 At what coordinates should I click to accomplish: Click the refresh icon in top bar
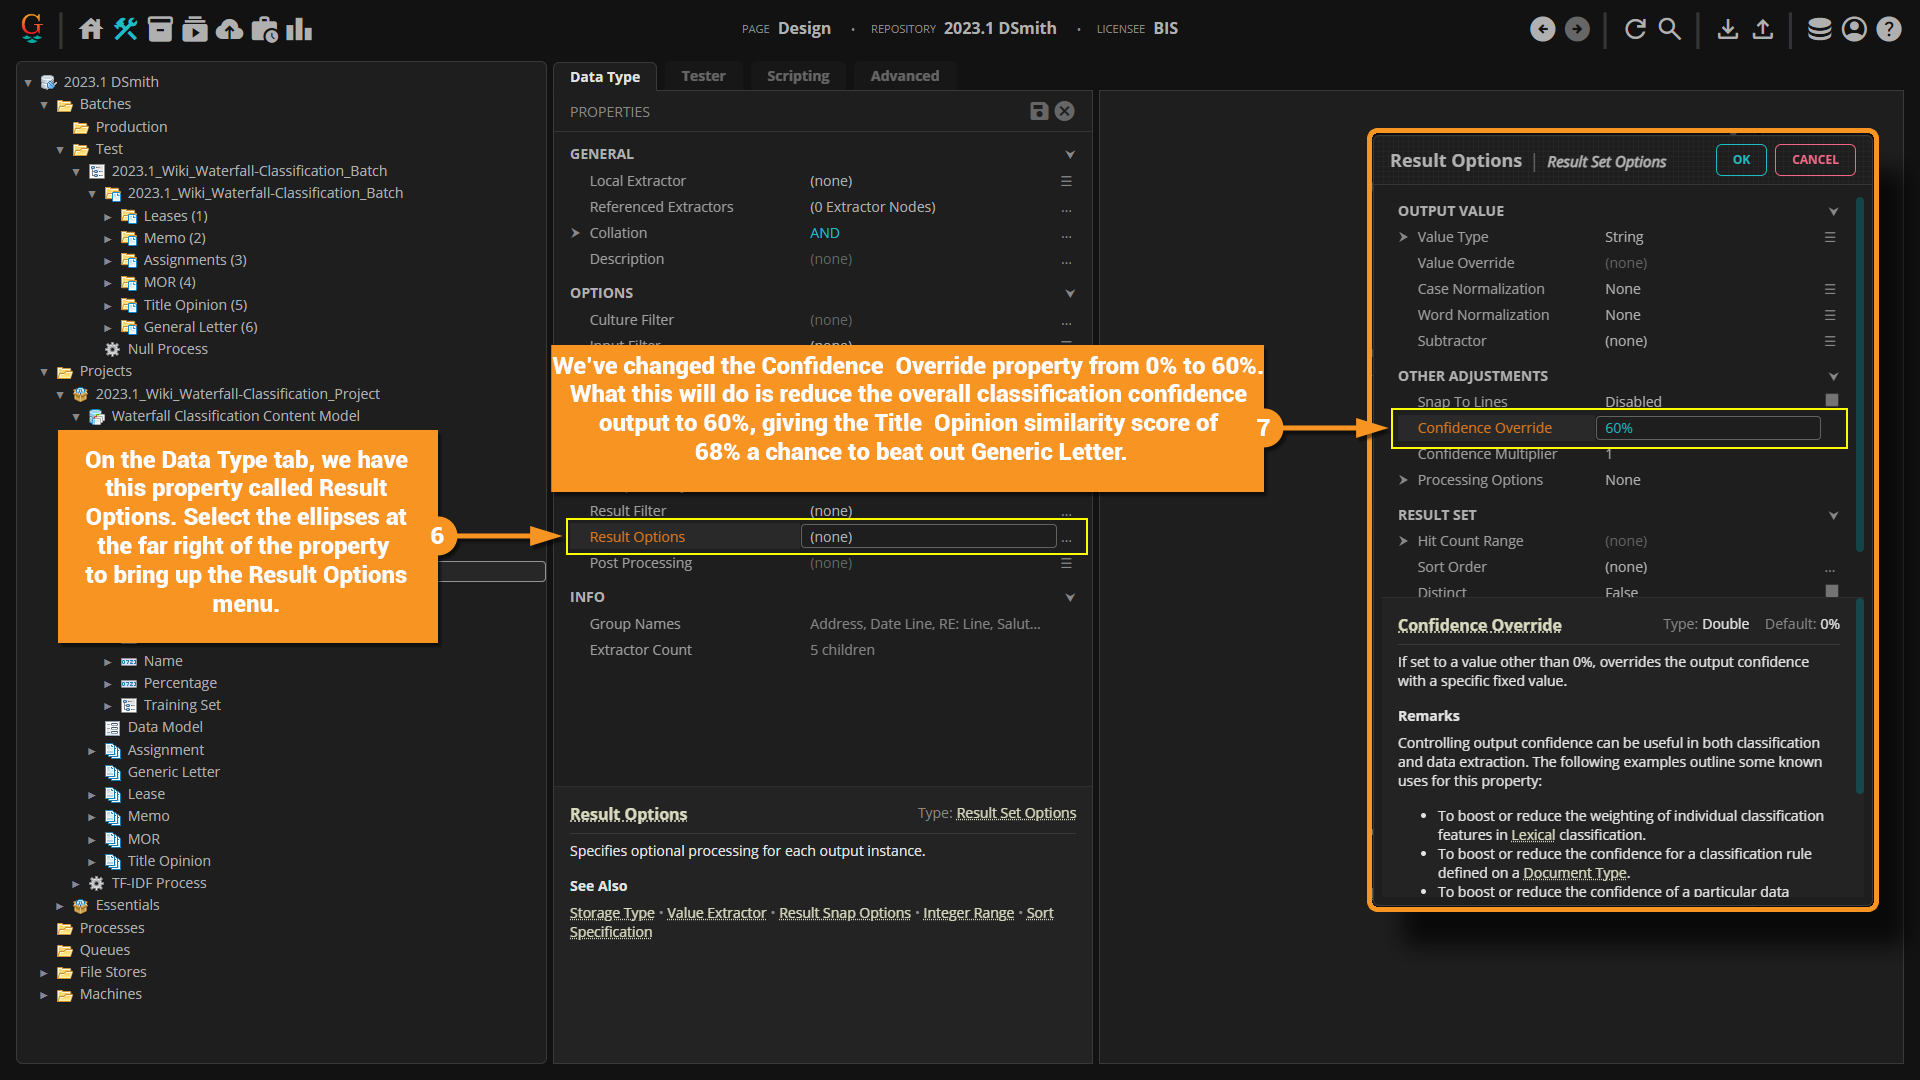1635,29
